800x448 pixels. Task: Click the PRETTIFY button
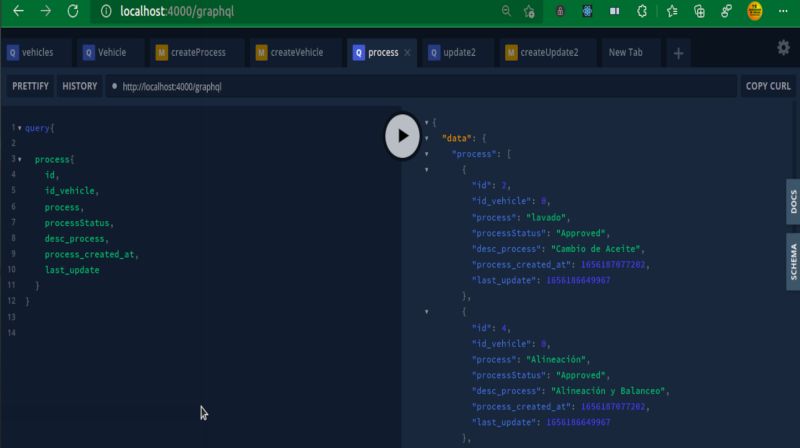(x=30, y=86)
